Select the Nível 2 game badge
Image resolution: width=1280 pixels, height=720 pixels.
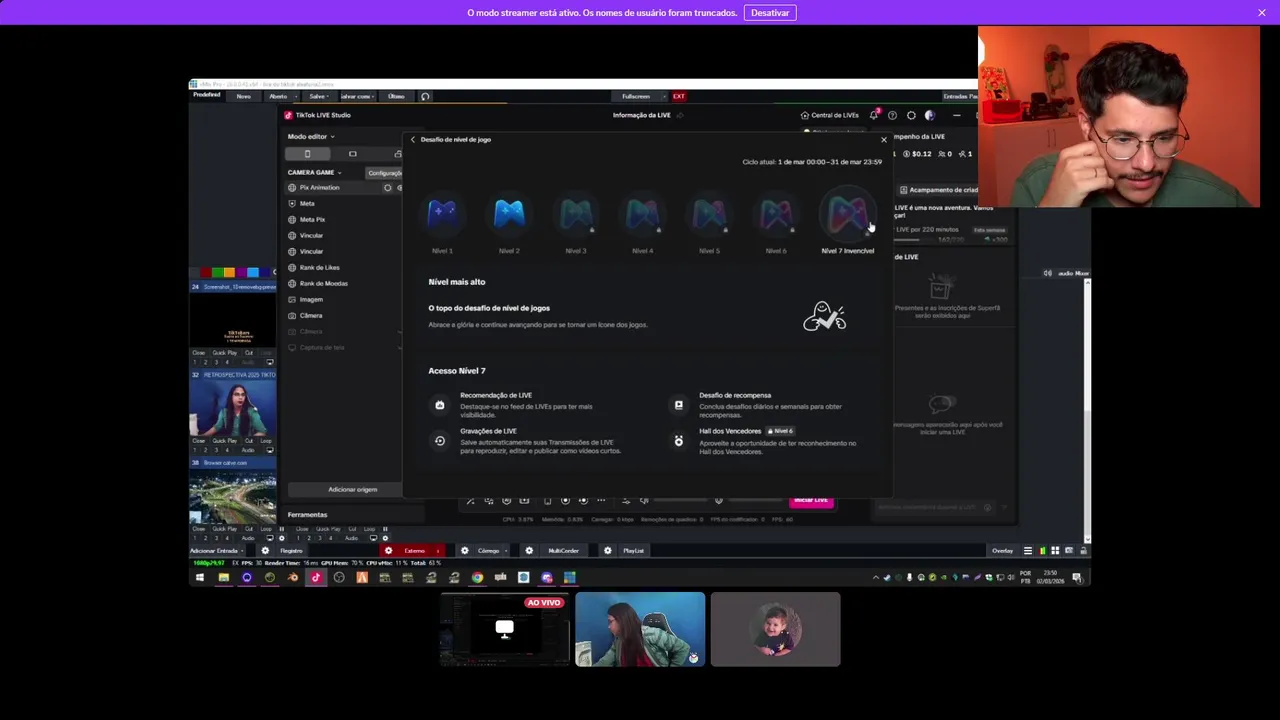click(x=509, y=213)
